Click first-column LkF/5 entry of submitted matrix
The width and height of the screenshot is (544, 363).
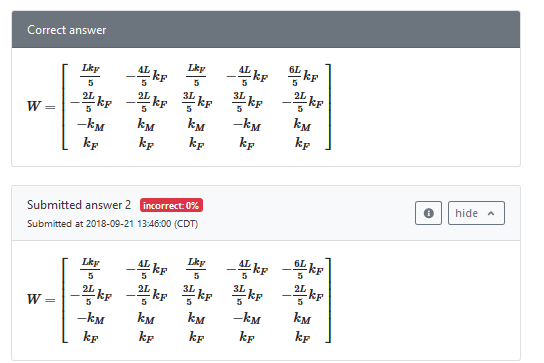pos(91,269)
